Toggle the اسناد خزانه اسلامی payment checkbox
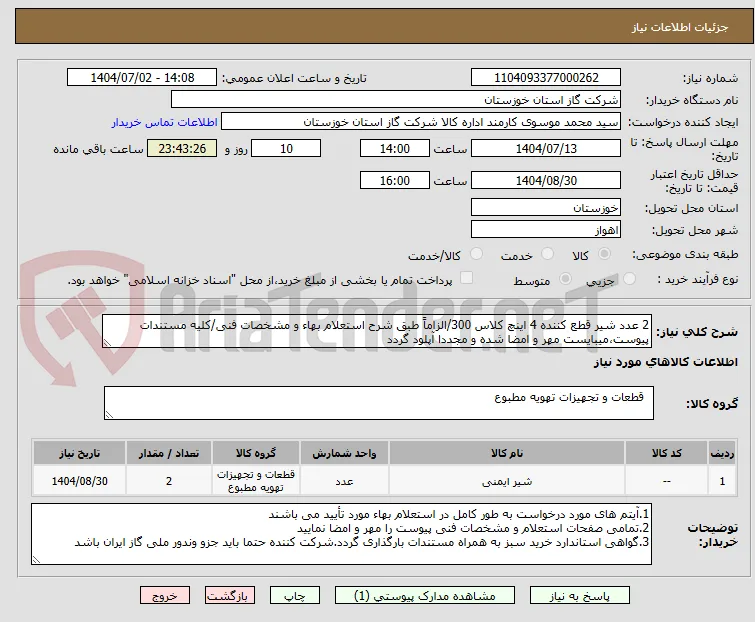Screen dimensions: 755x622 (466, 278)
